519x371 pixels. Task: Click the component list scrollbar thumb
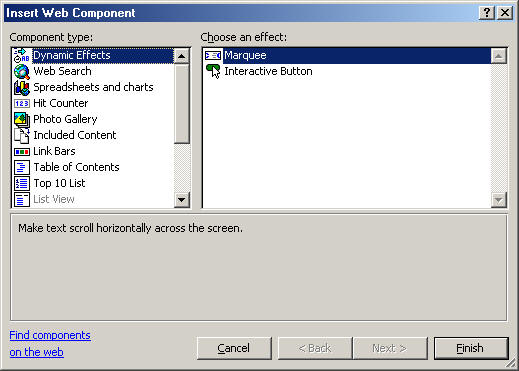click(x=182, y=104)
